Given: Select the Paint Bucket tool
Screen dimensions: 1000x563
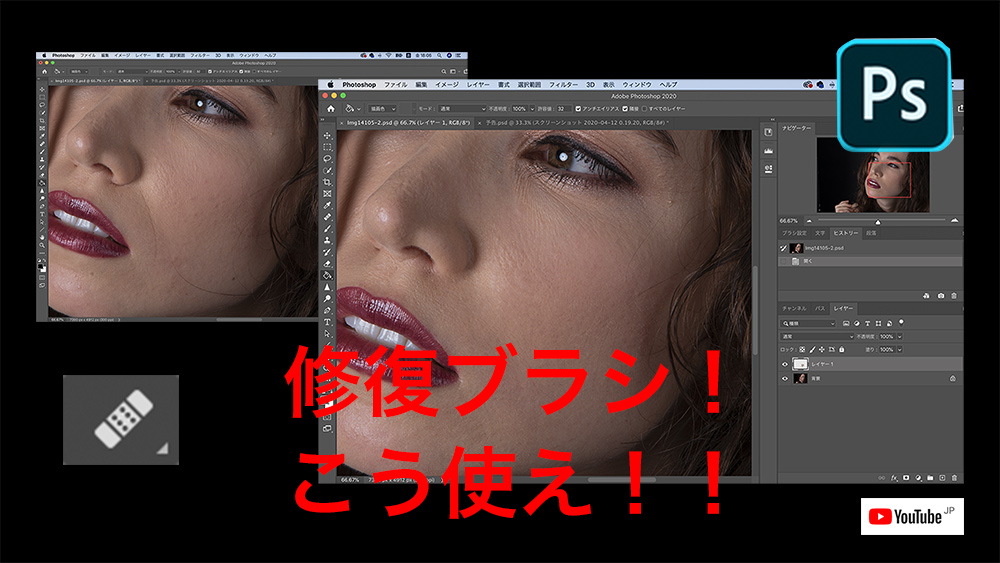Looking at the screenshot, I should pyautogui.click(x=327, y=274).
